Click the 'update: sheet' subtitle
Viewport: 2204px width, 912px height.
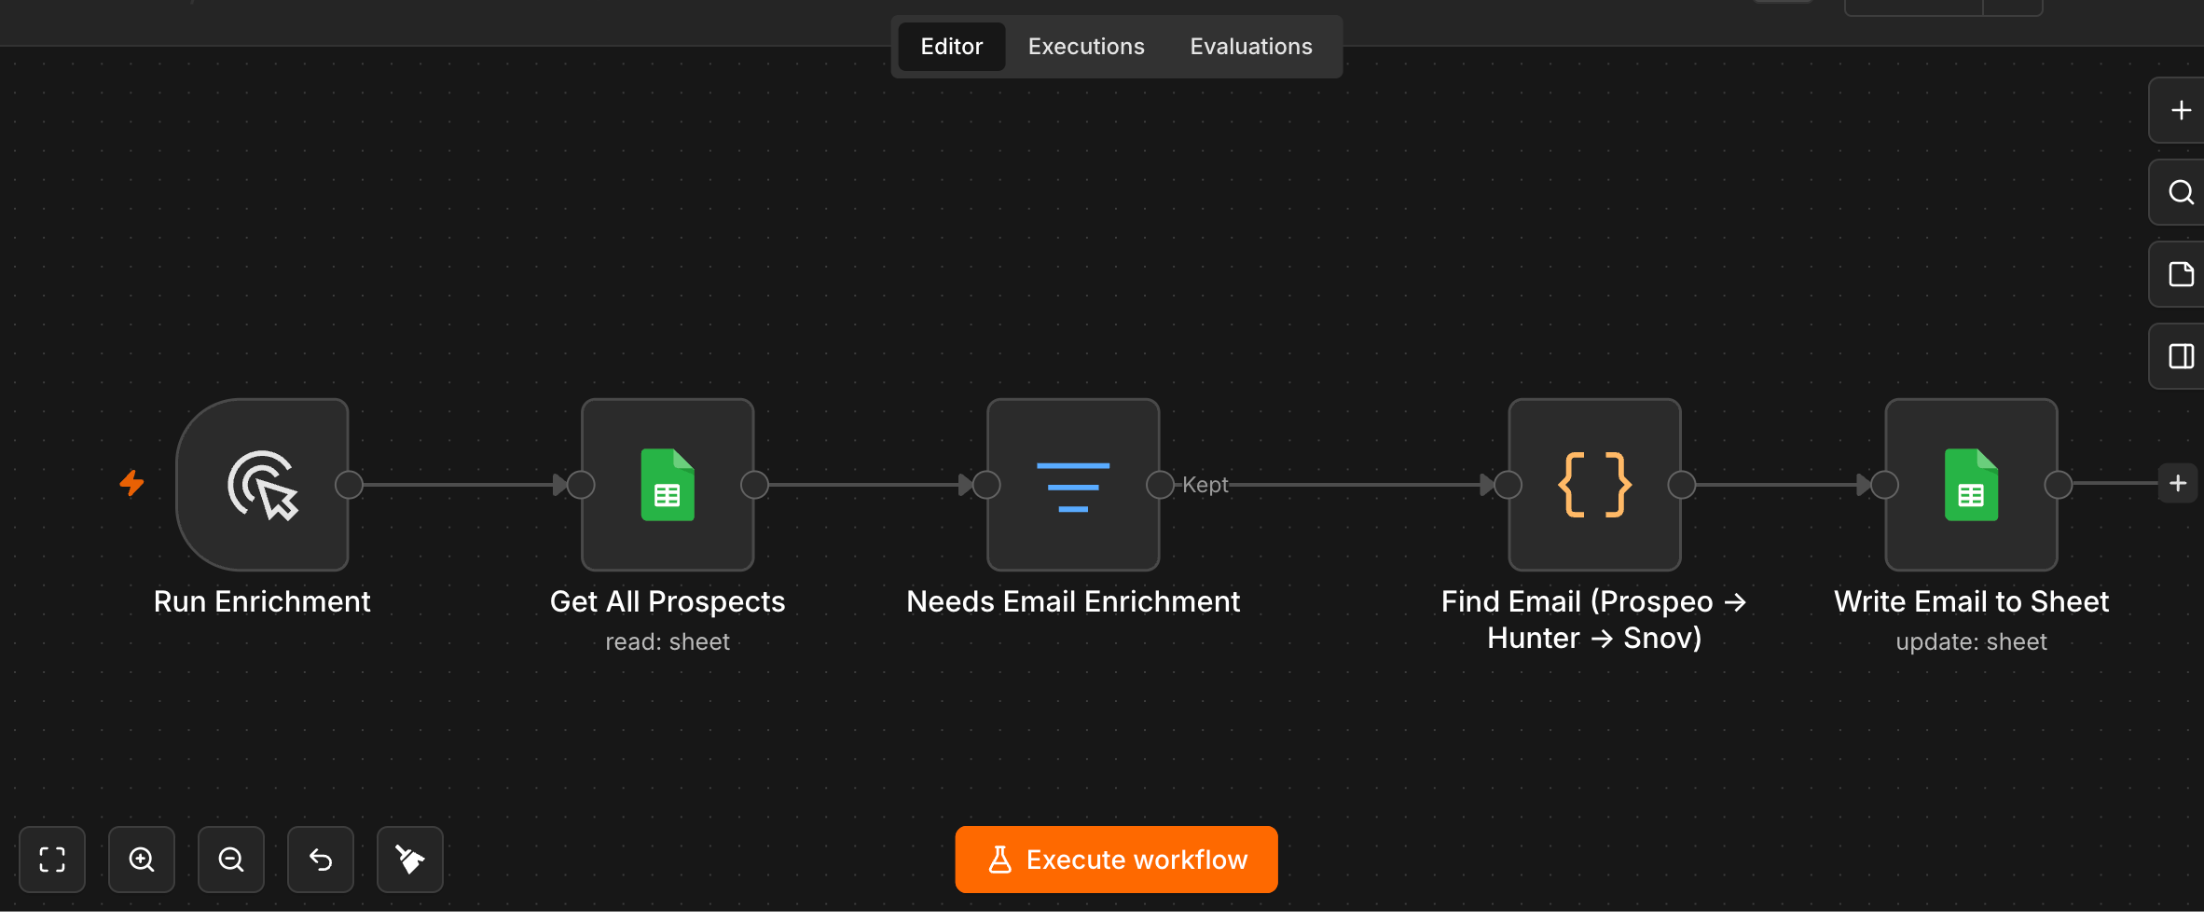tap(1971, 642)
